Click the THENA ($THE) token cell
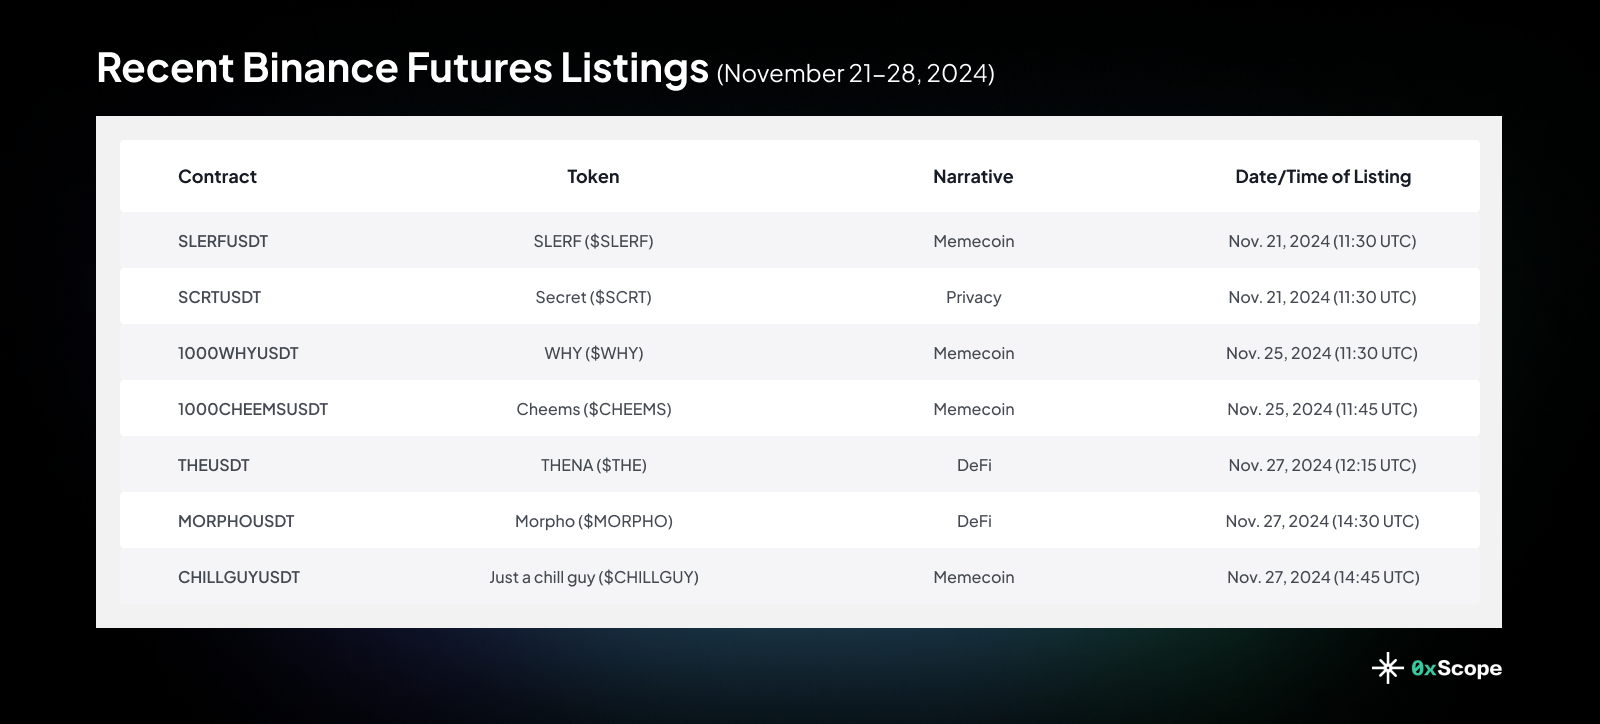The image size is (1600, 724). tap(594, 465)
